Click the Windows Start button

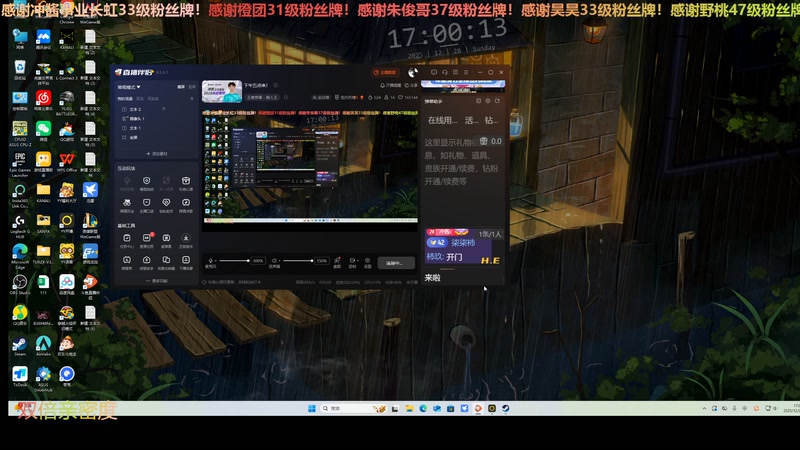[312, 408]
